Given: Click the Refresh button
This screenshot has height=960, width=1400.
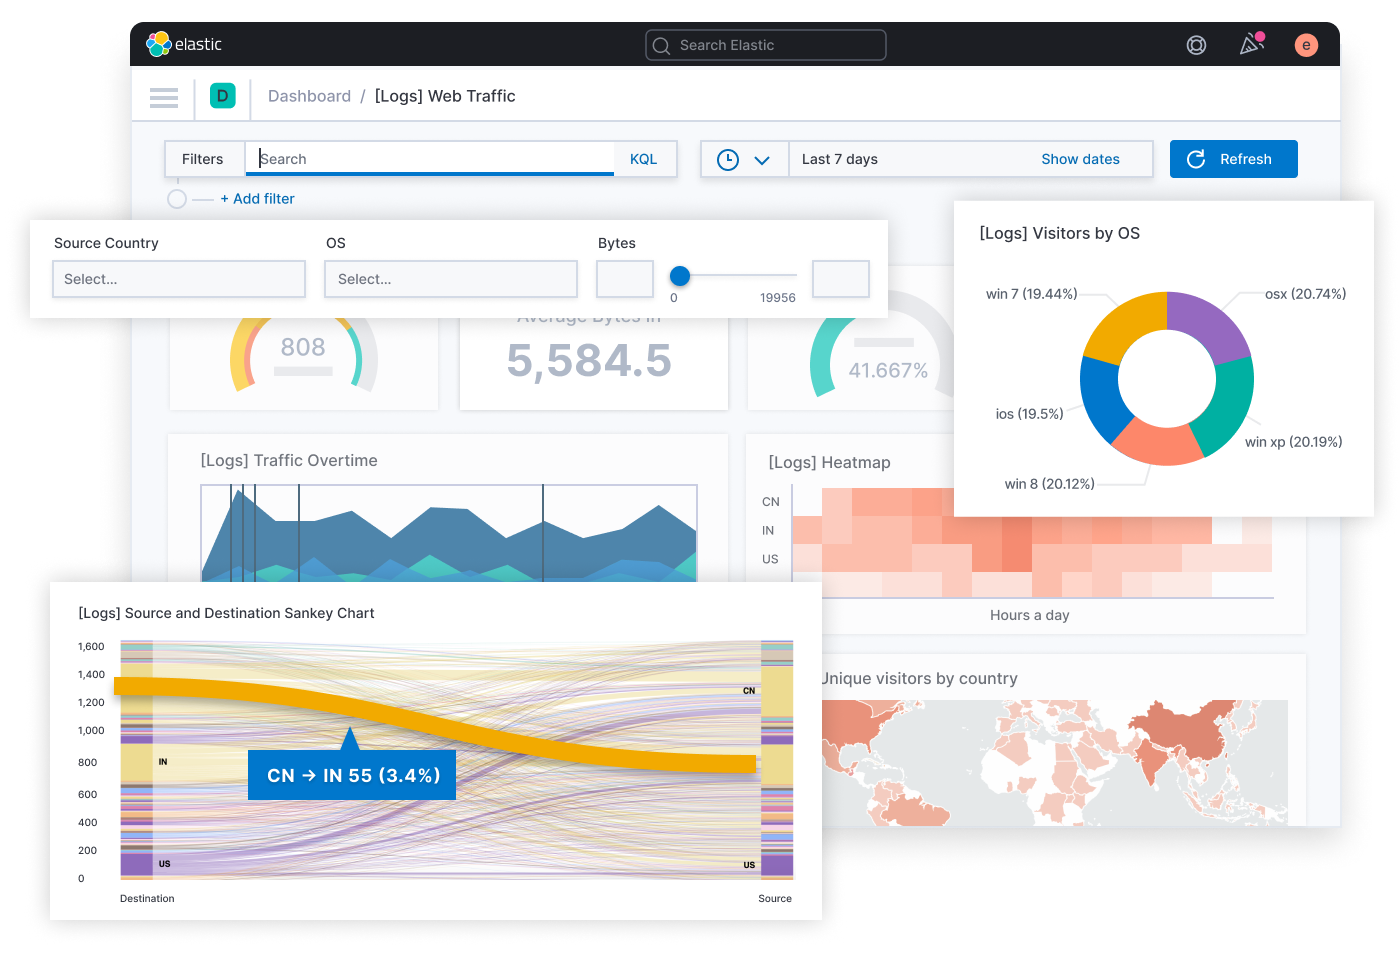Looking at the screenshot, I should (1233, 159).
